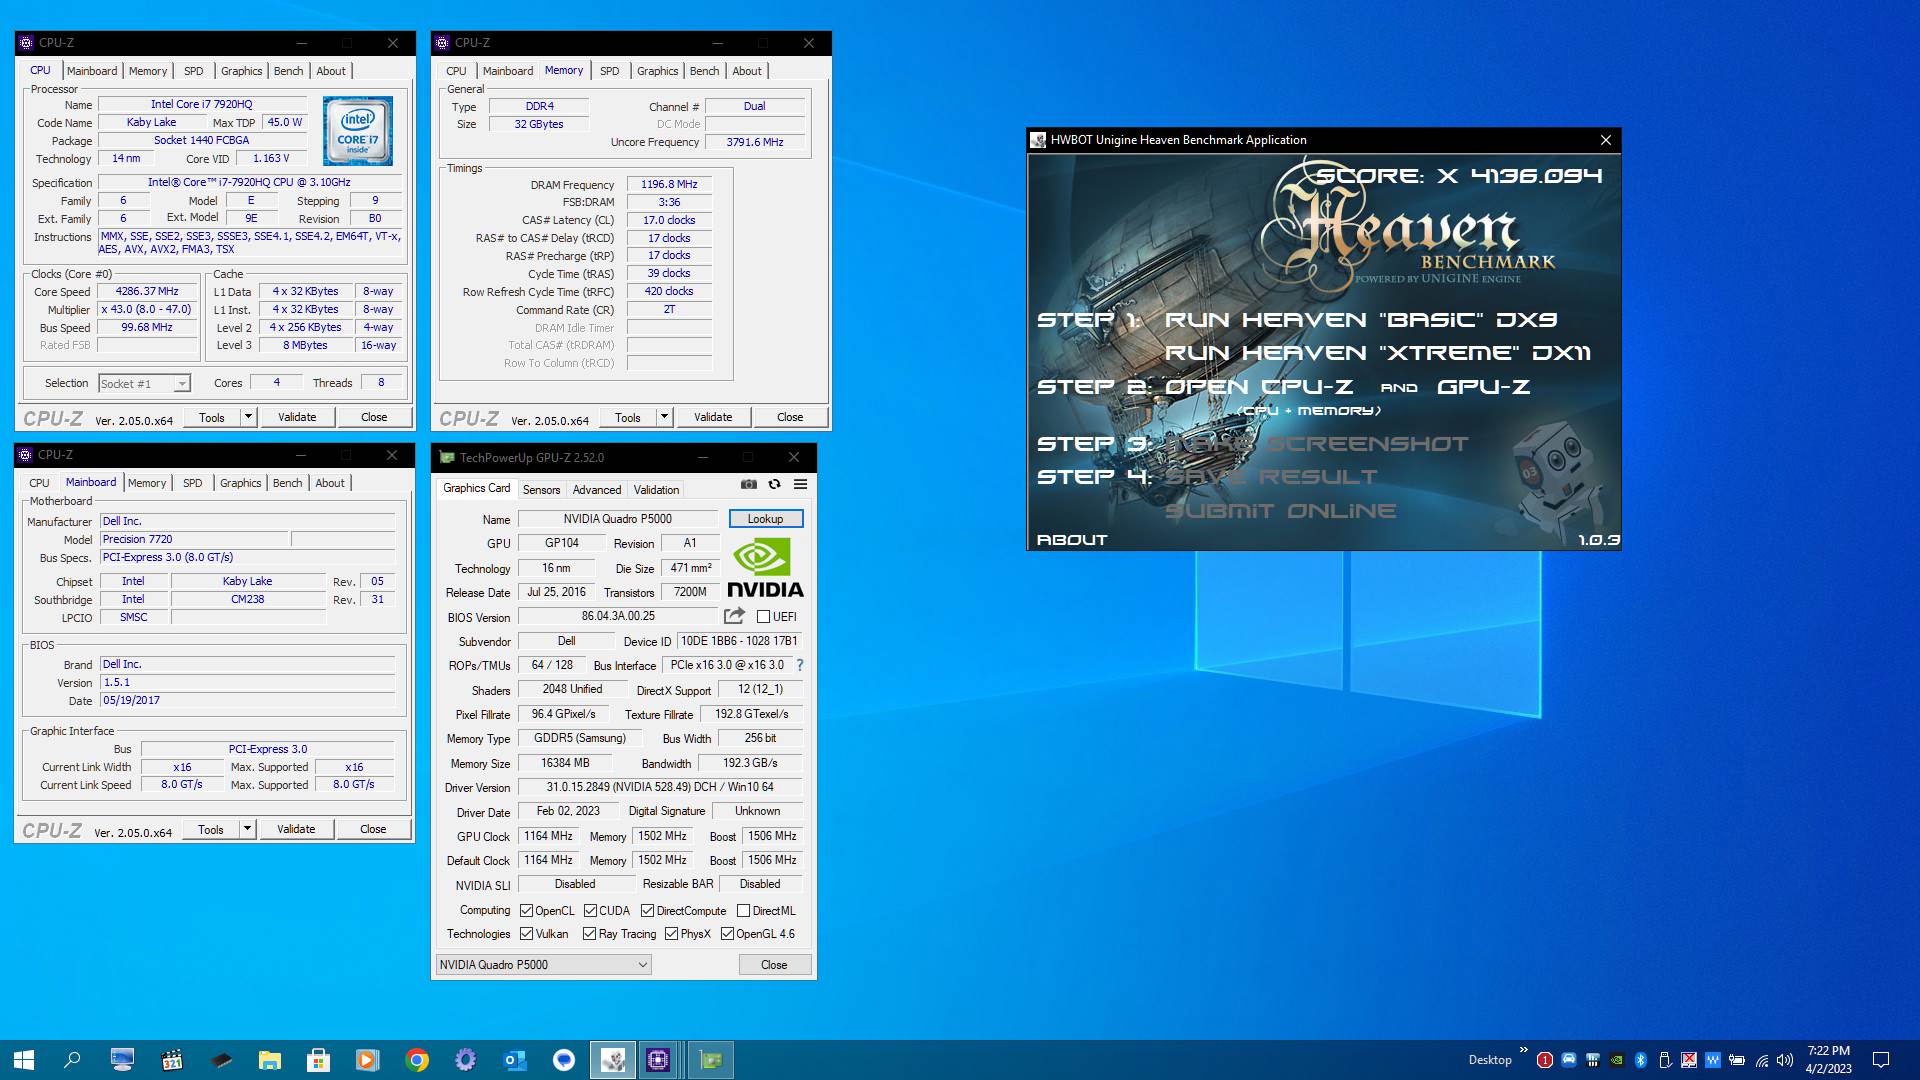Open the Socket #1 selection dropdown

click(x=145, y=384)
